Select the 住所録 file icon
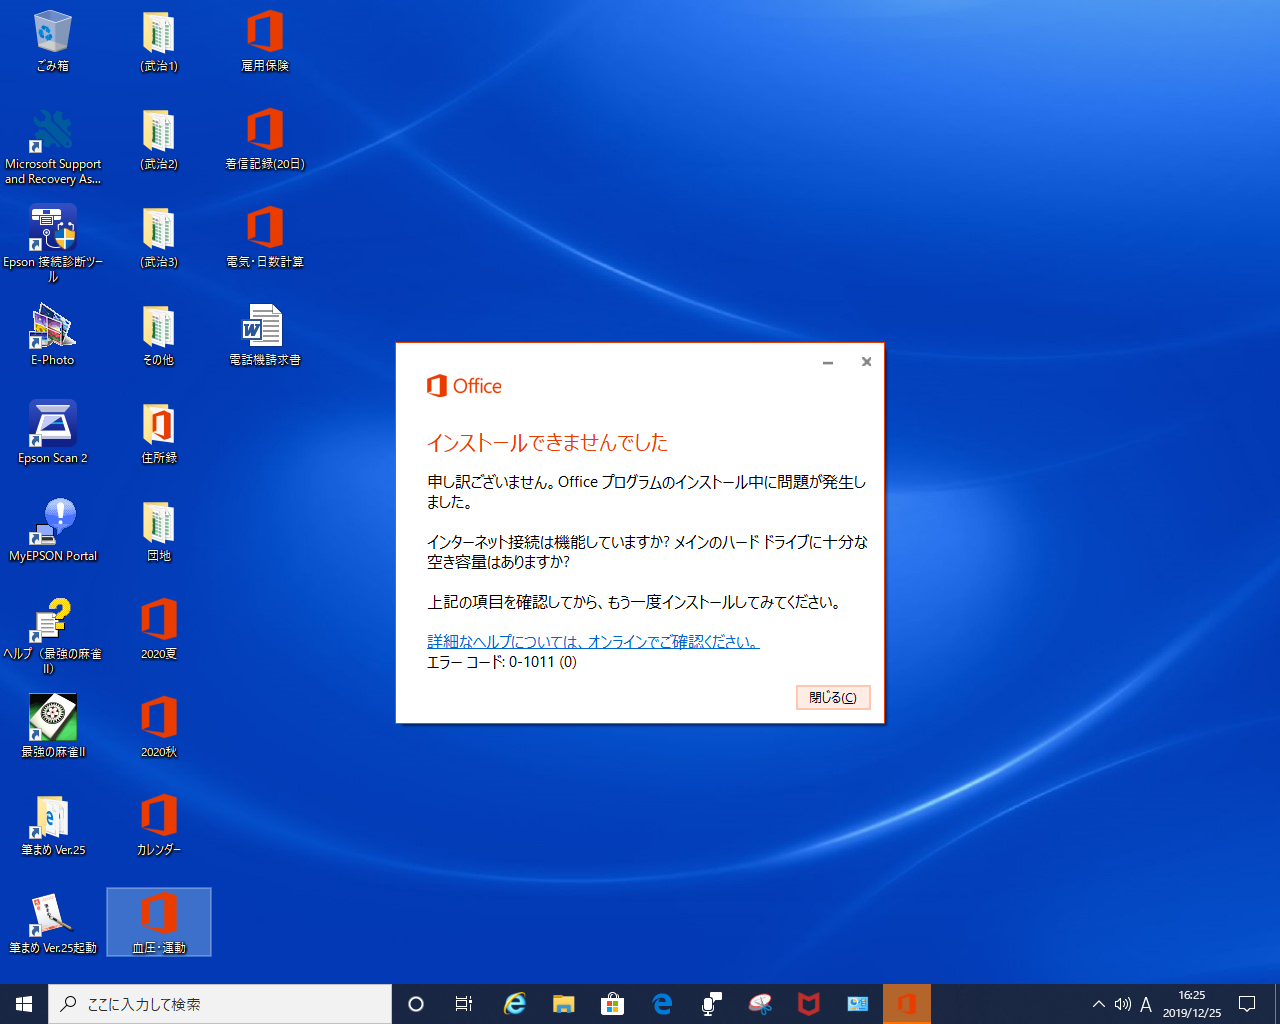The image size is (1280, 1024). [x=159, y=433]
